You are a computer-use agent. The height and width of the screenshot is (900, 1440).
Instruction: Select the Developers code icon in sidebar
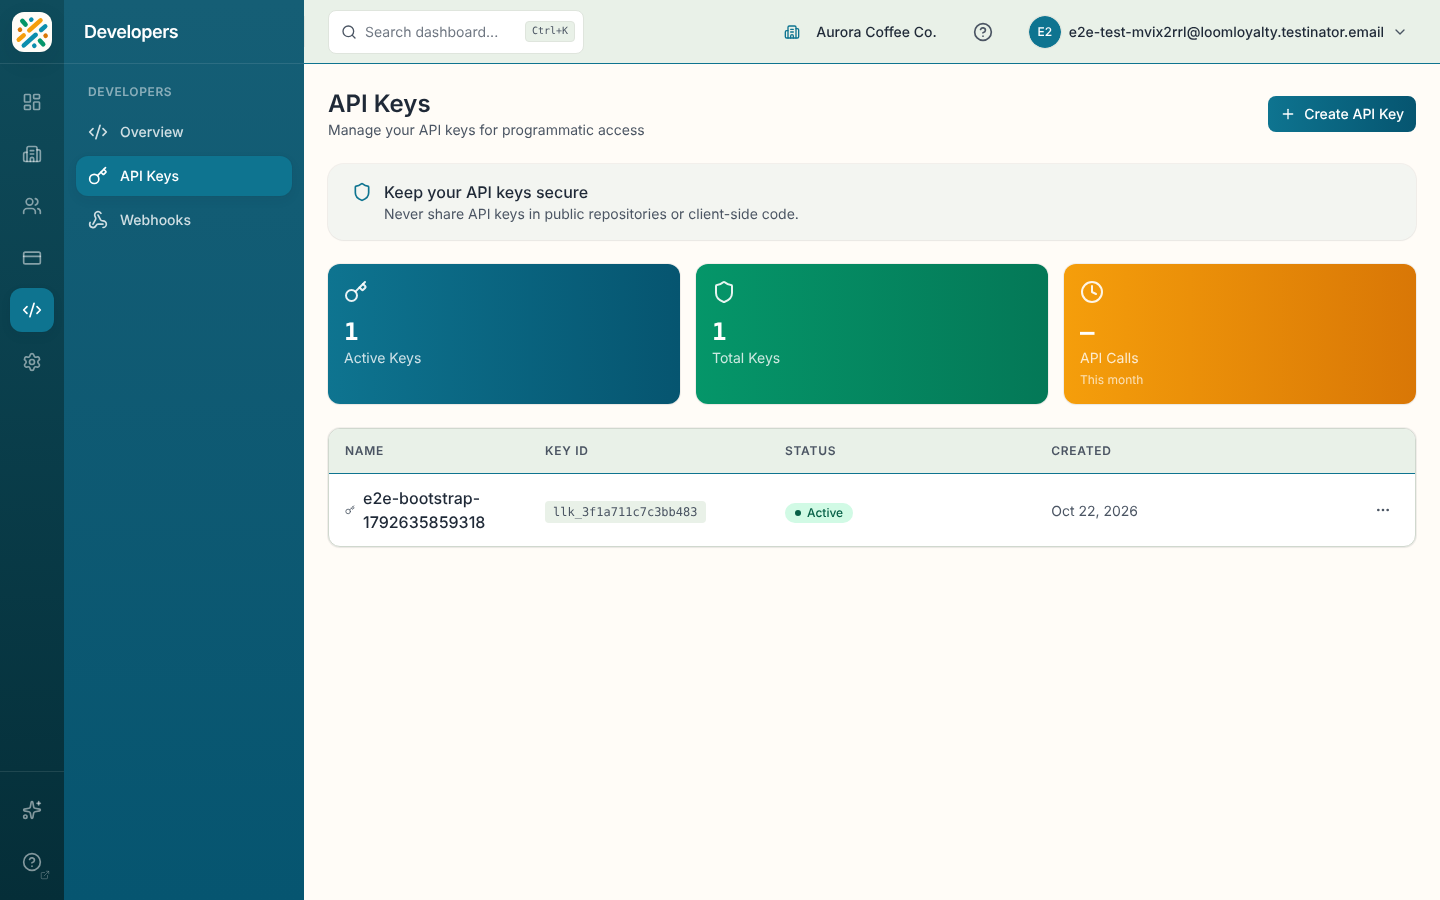pyautogui.click(x=32, y=310)
